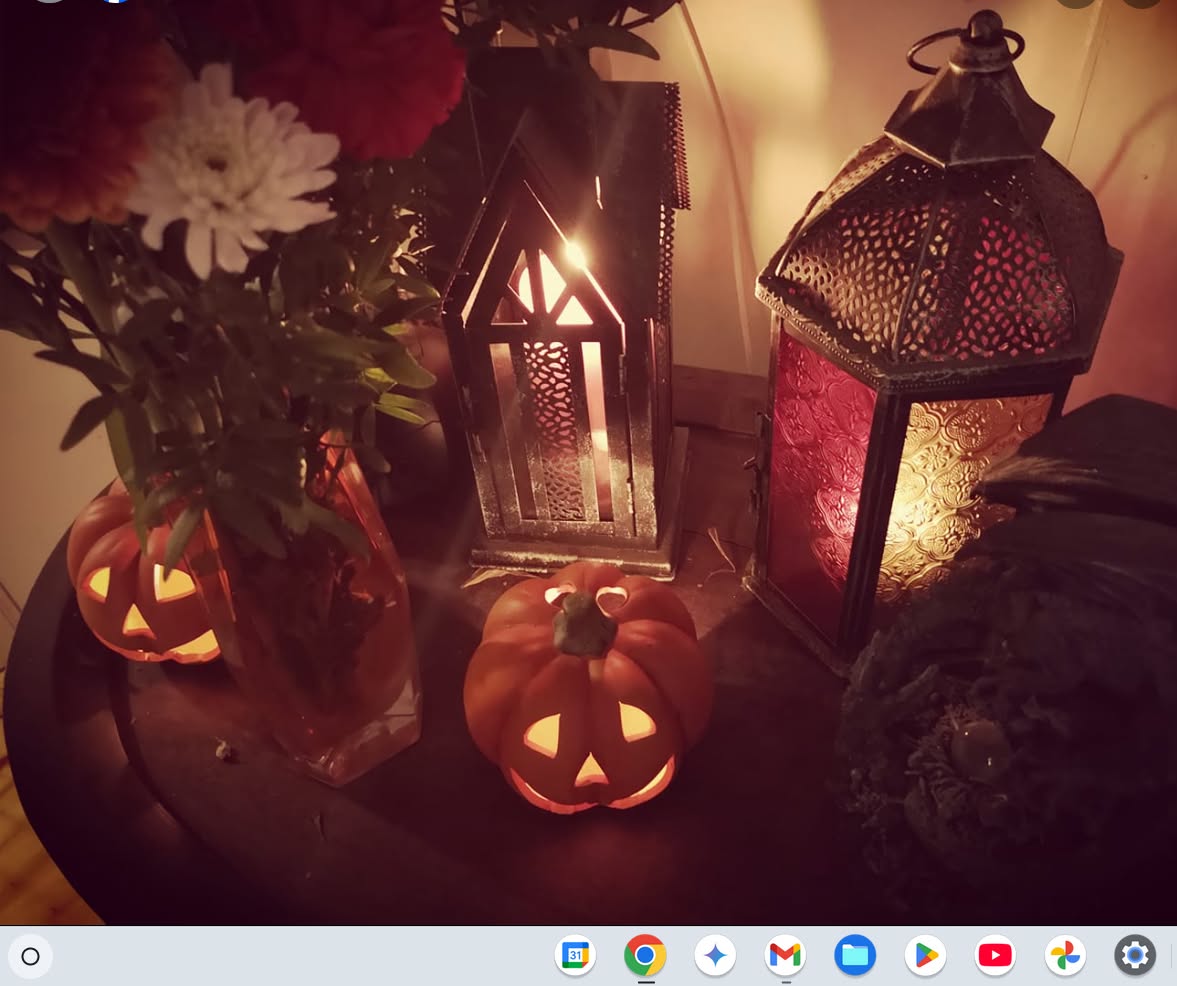Open the Settings gear app
Viewport: 1177px width, 986px height.
pyautogui.click(x=1135, y=957)
